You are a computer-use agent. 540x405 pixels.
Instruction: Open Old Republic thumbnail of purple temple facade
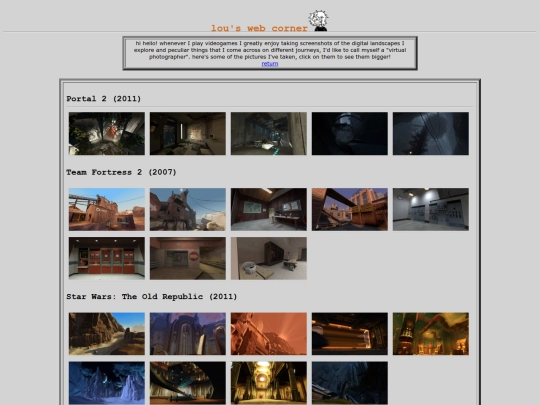click(x=188, y=334)
